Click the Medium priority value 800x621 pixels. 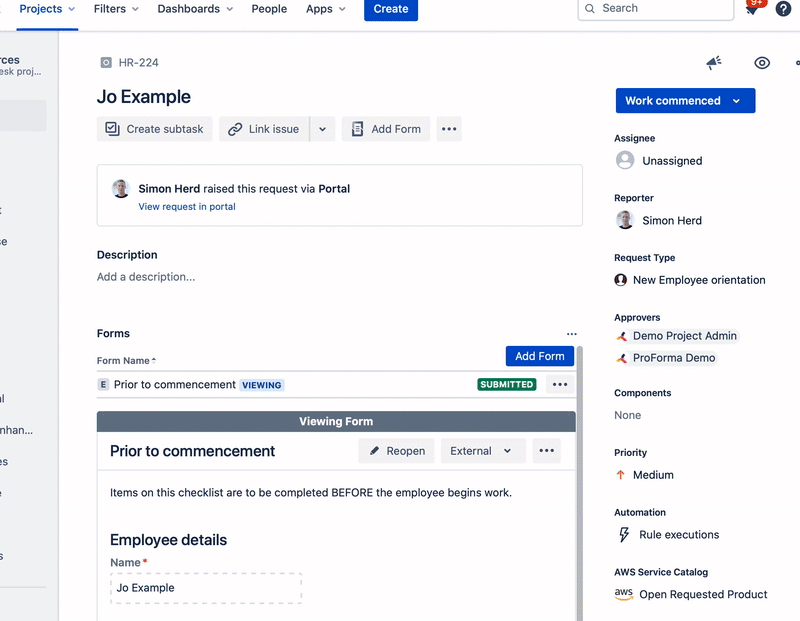(653, 475)
